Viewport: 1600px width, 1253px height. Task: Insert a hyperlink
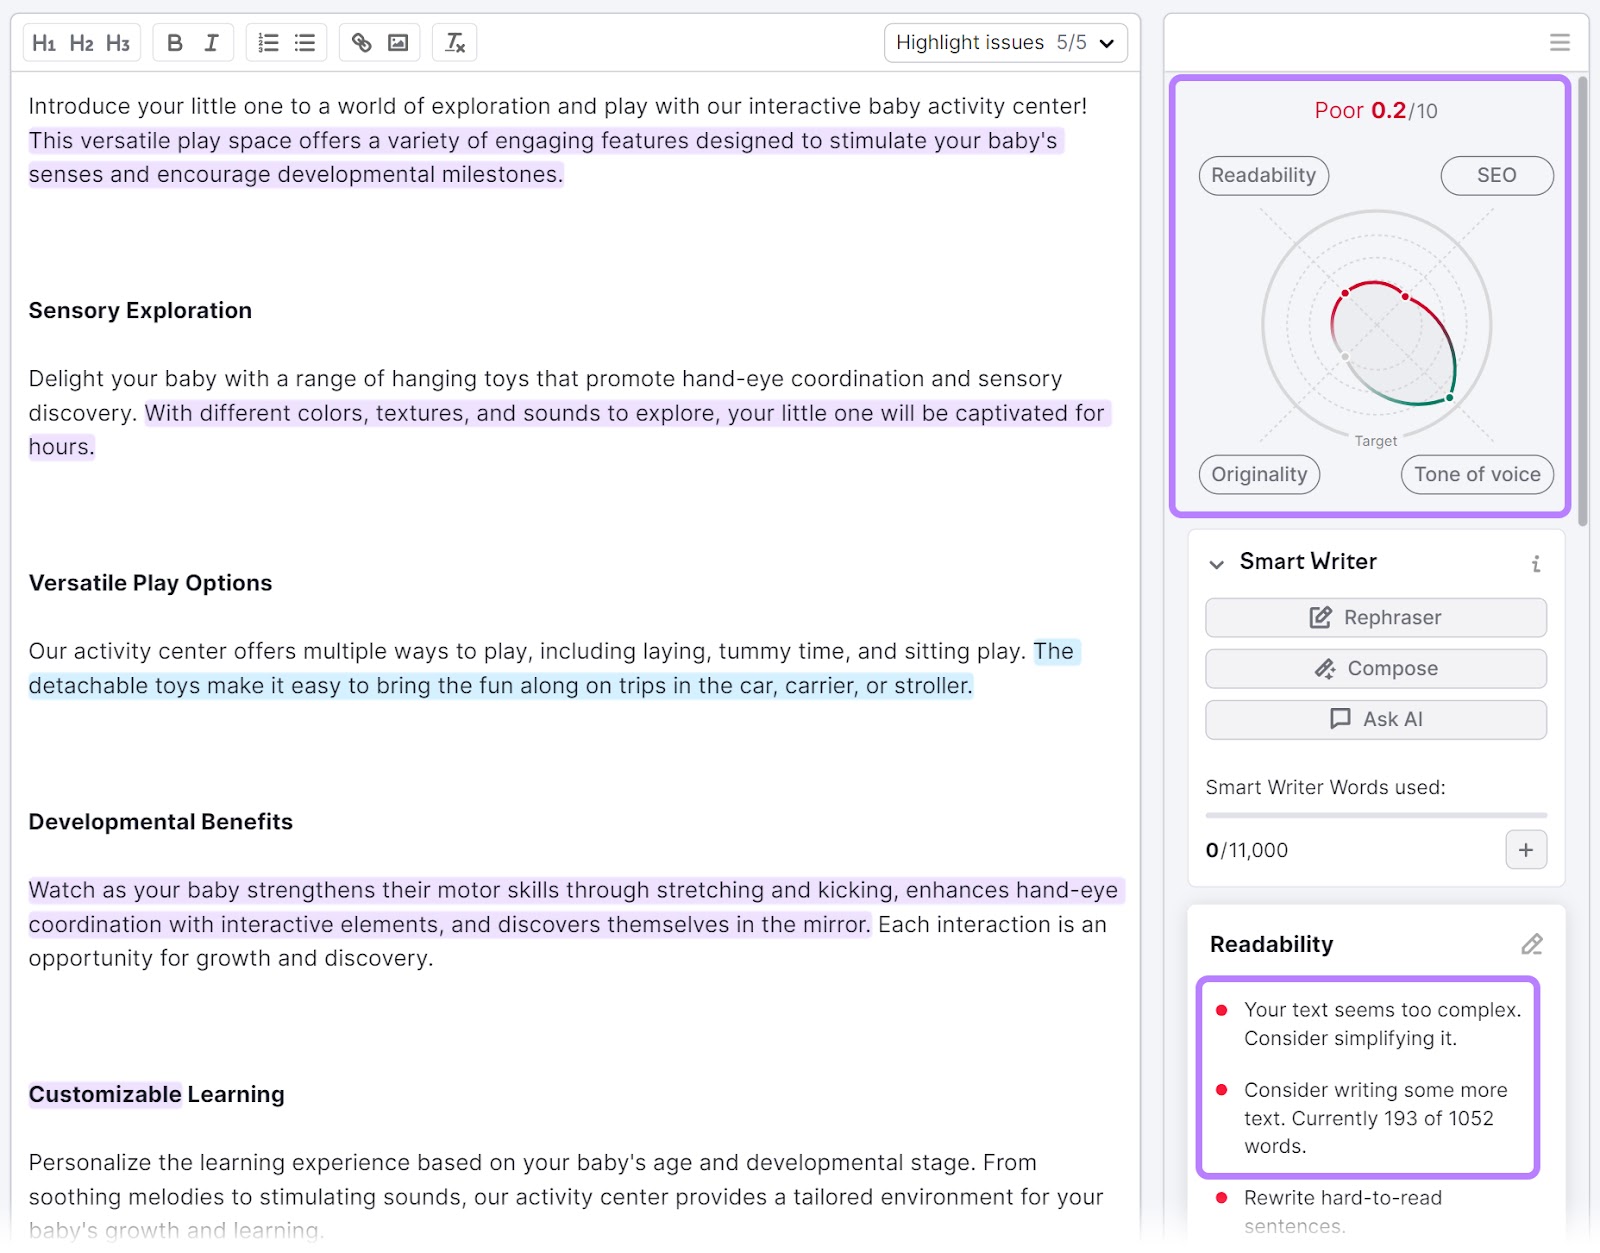(x=362, y=43)
